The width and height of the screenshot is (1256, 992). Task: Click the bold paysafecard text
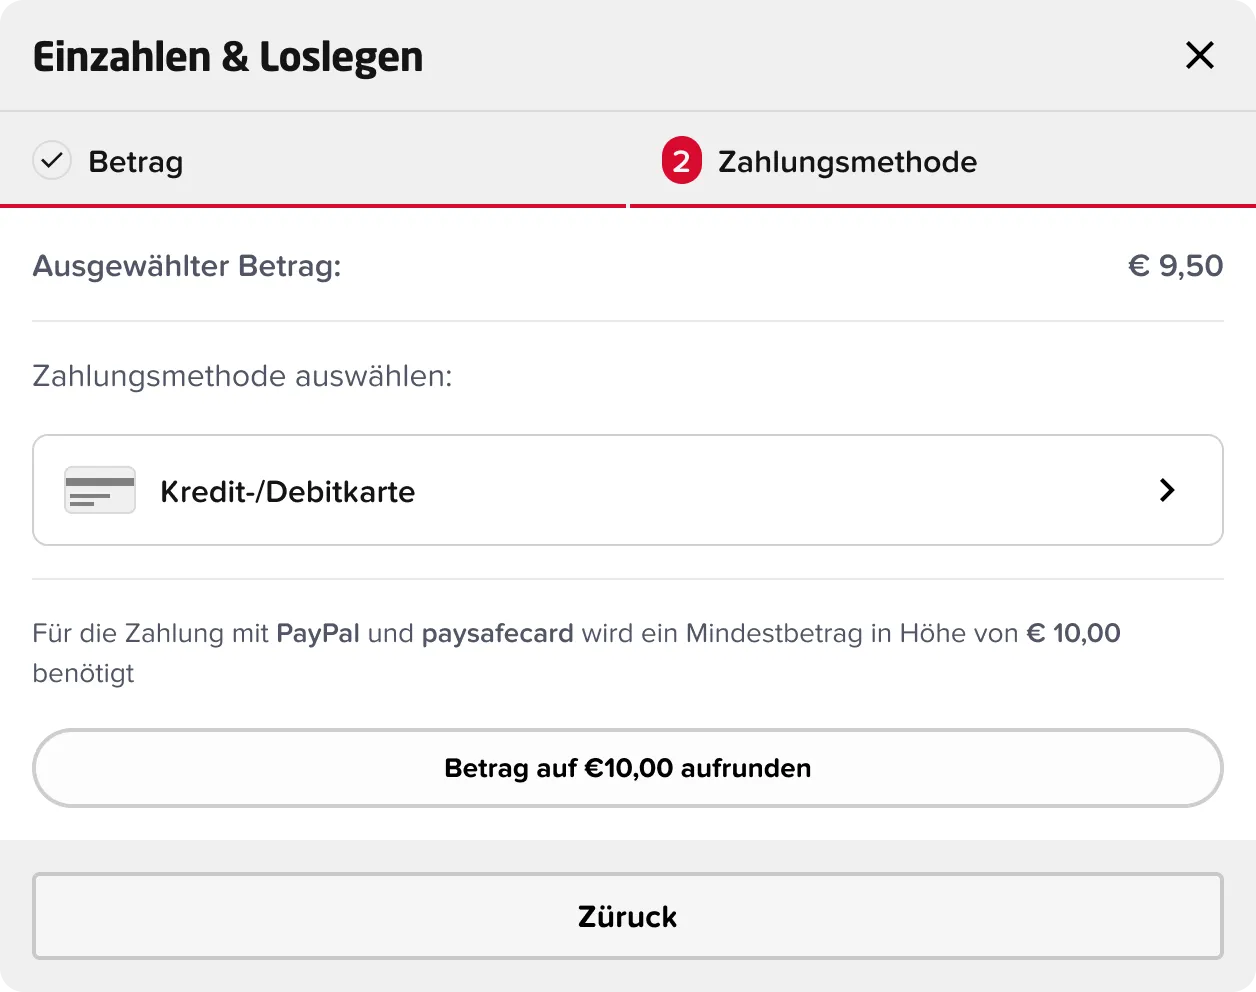click(x=497, y=633)
